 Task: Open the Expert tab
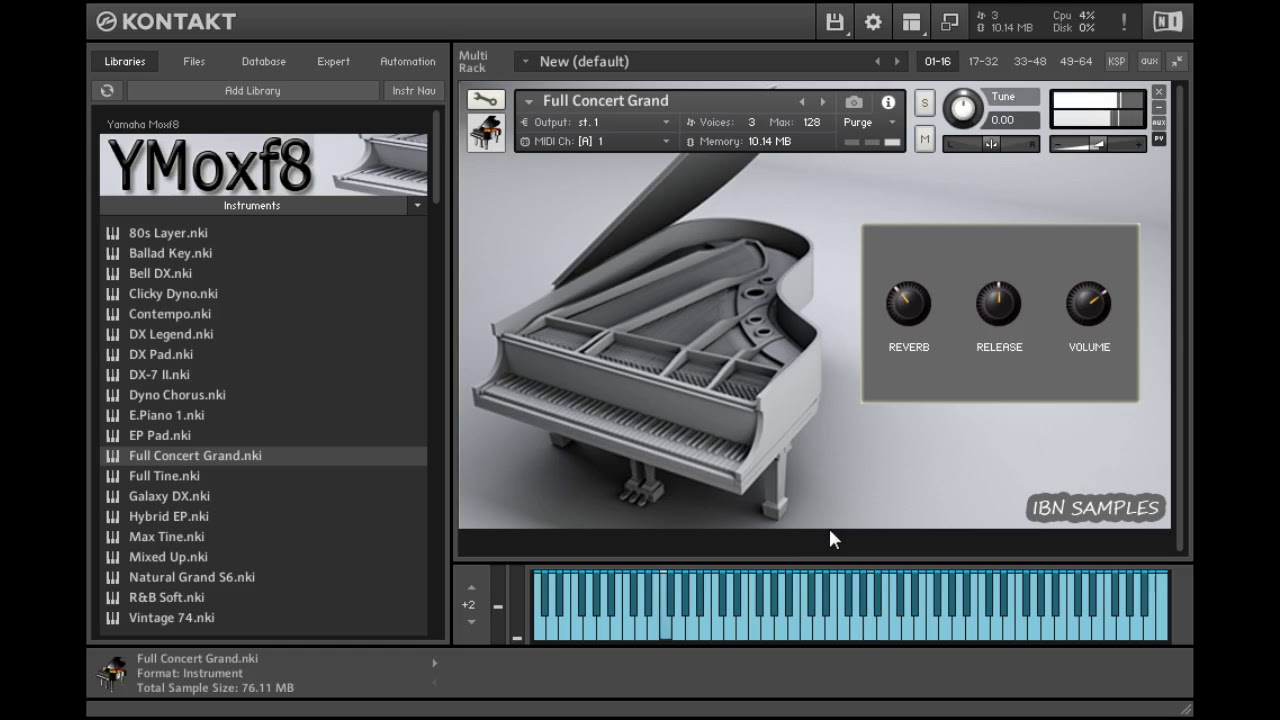pos(334,61)
